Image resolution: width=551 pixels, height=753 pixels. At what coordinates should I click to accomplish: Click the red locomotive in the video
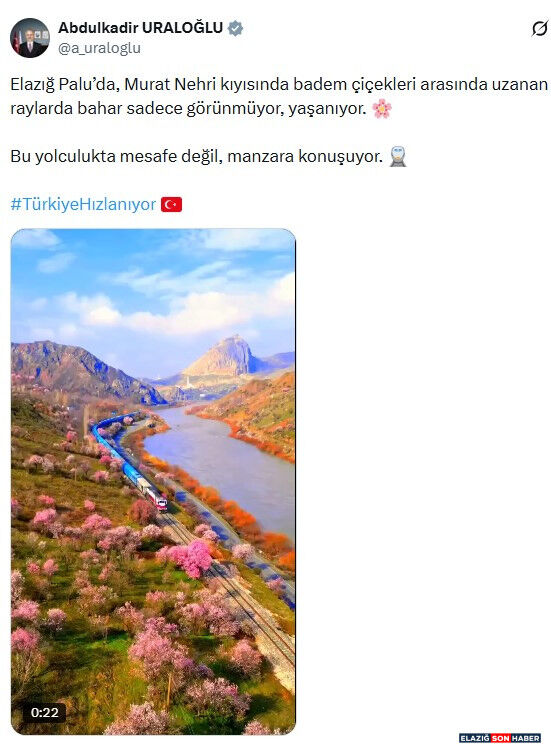[157, 499]
